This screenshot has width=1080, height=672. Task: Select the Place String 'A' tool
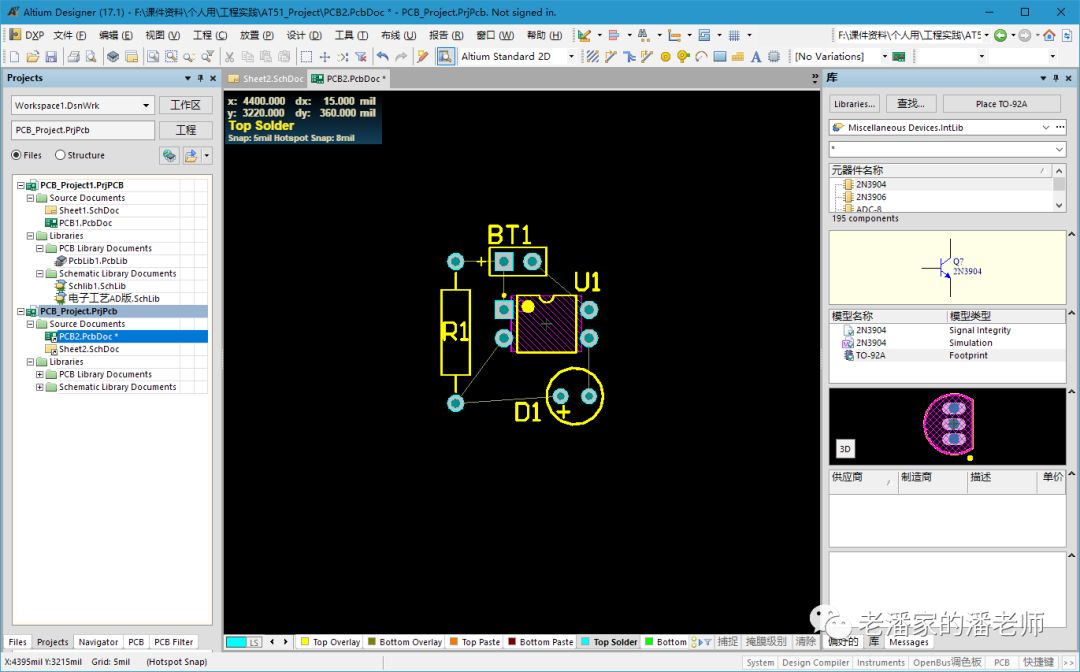[756, 57]
